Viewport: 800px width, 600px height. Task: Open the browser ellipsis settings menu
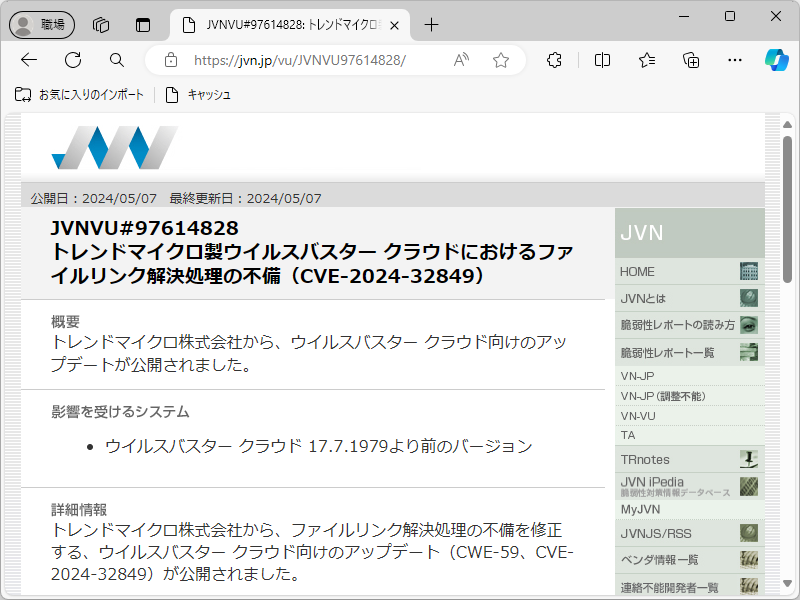(x=735, y=60)
